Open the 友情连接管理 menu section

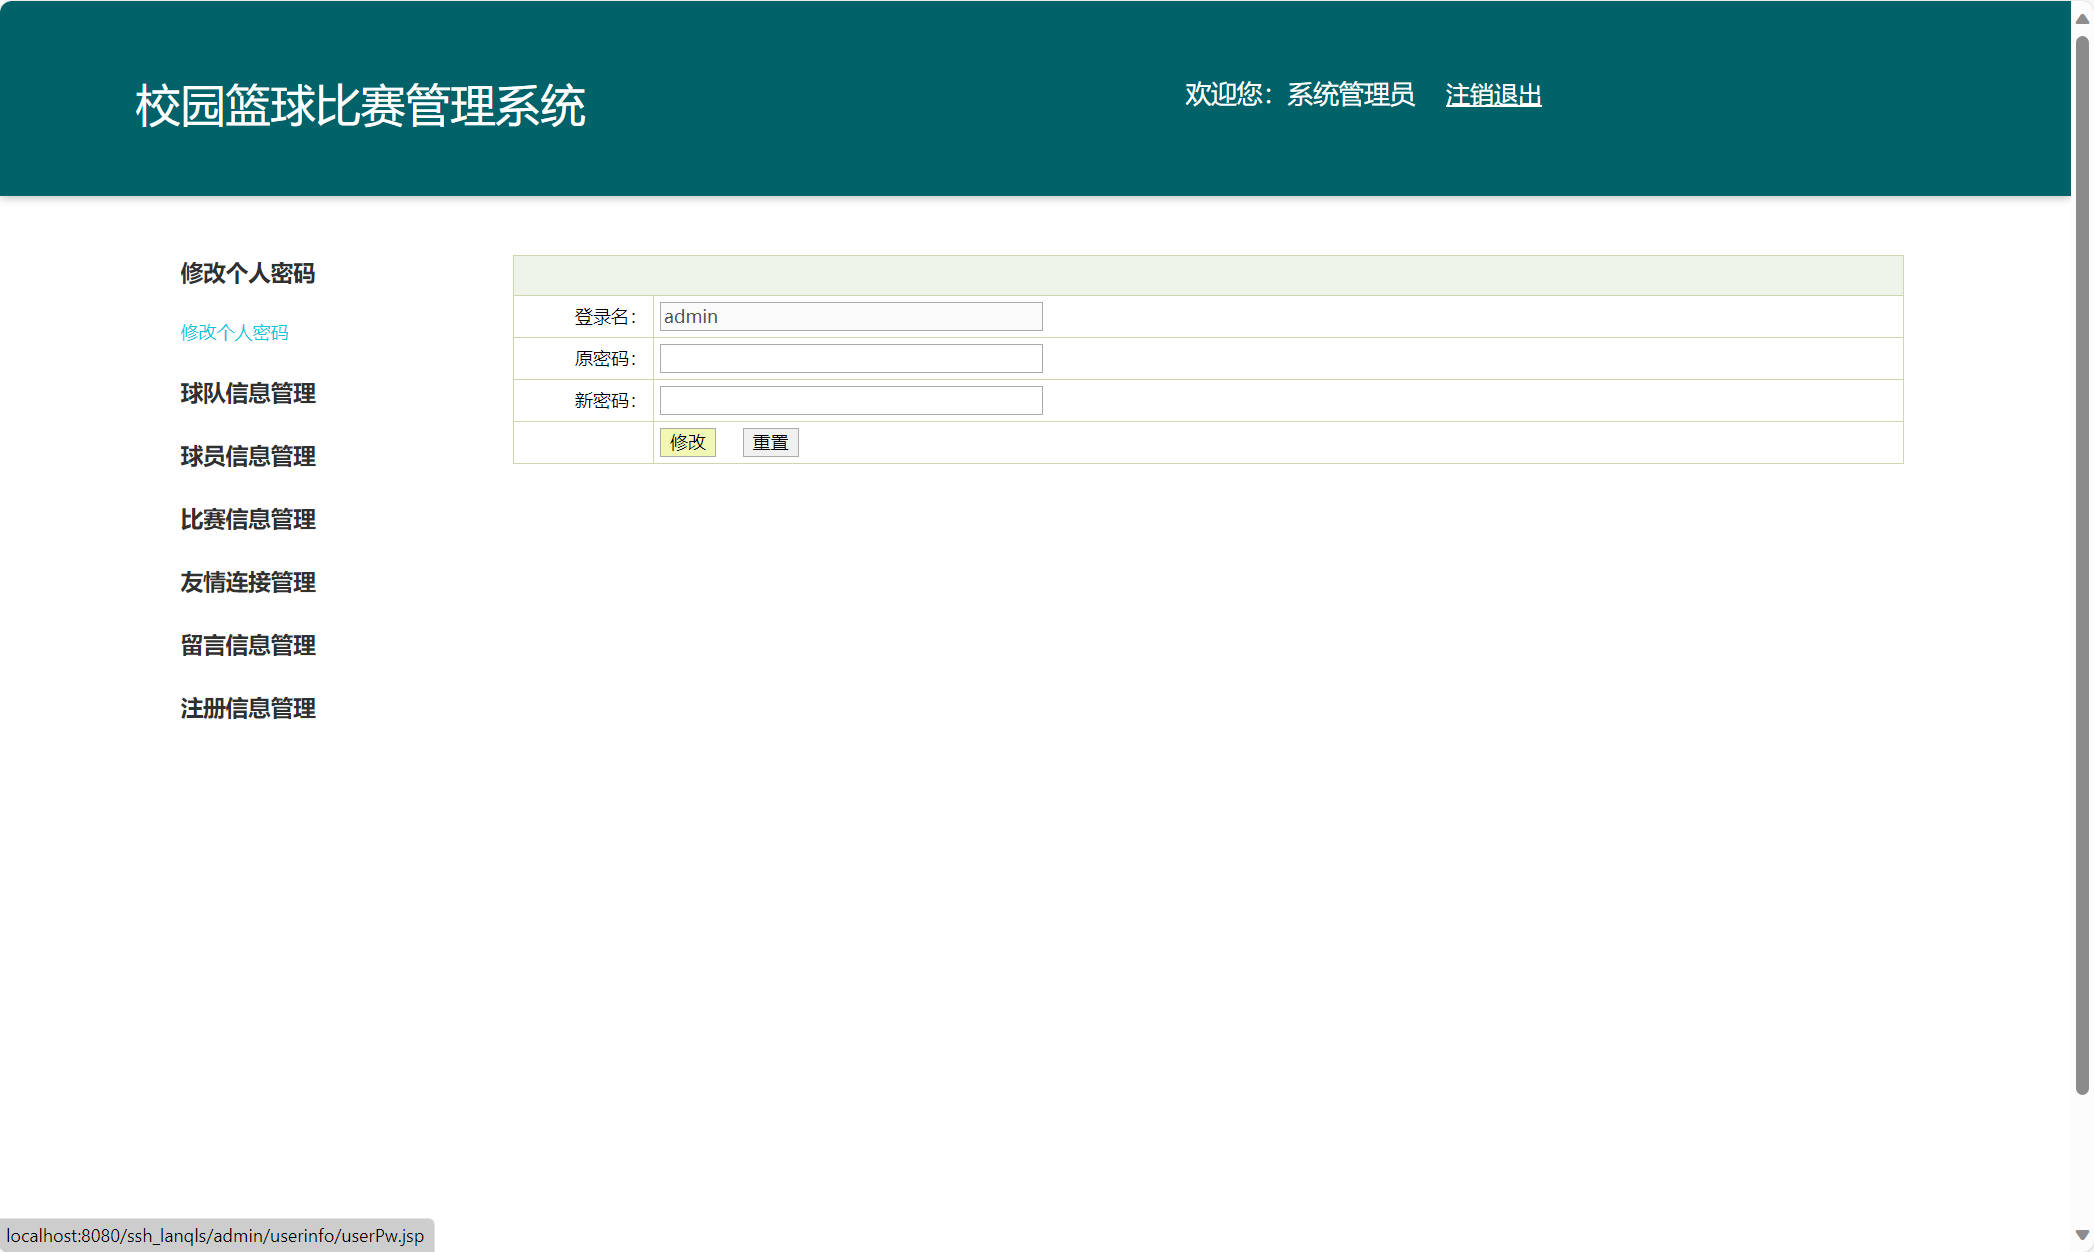click(246, 582)
